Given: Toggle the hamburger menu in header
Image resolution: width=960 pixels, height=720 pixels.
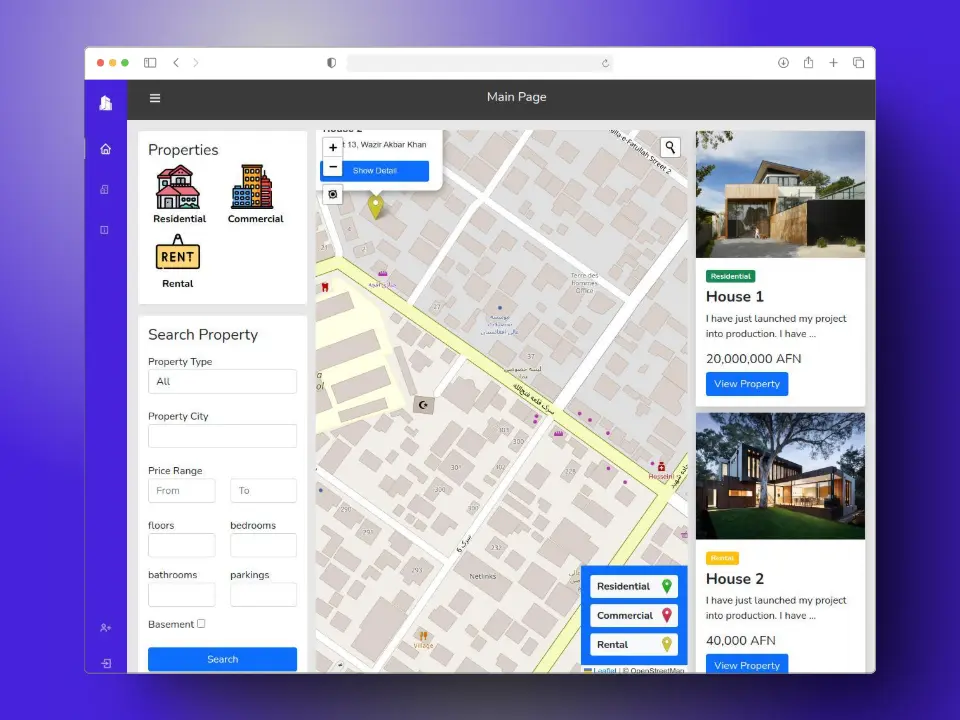Looking at the screenshot, I should [155, 98].
